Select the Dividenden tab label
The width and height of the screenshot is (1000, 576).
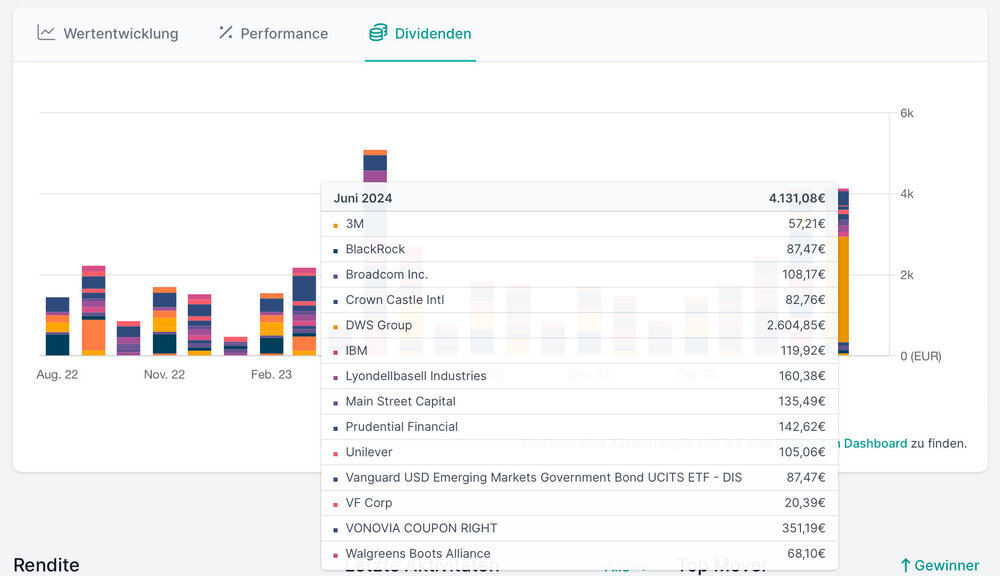tap(433, 33)
